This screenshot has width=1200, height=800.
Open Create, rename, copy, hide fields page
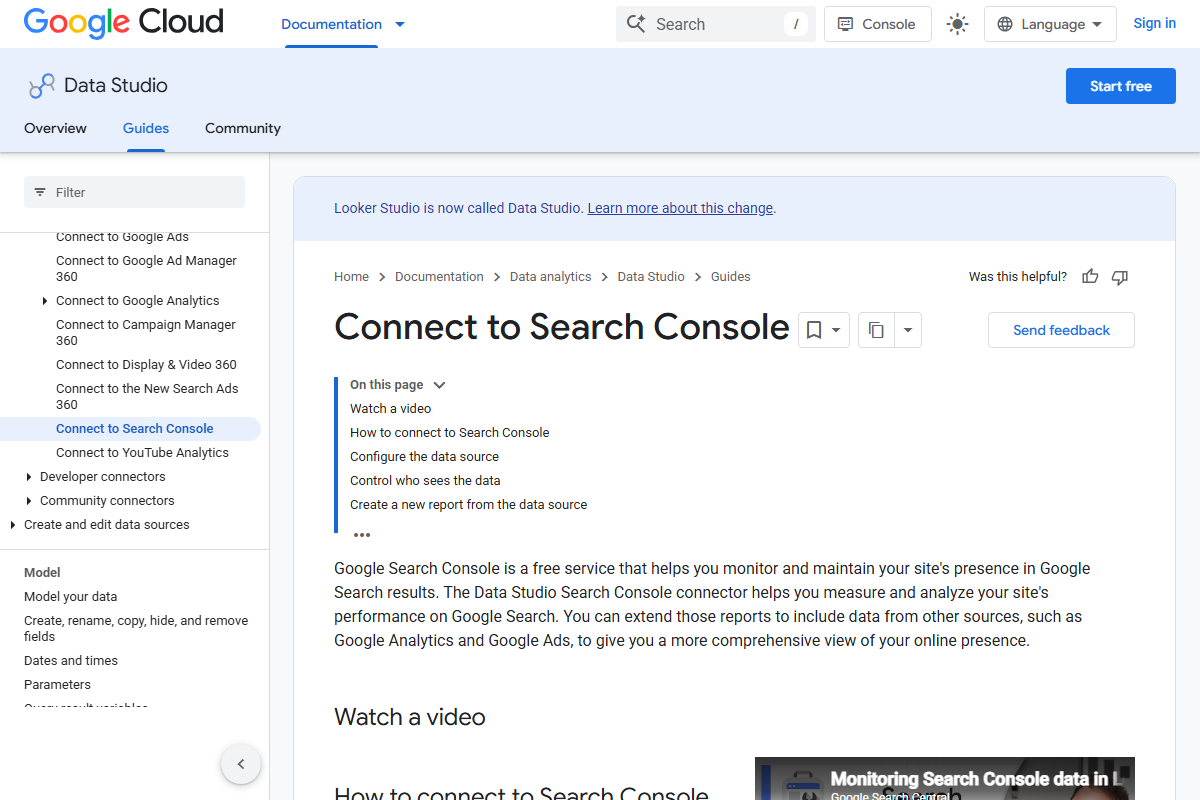[136, 629]
